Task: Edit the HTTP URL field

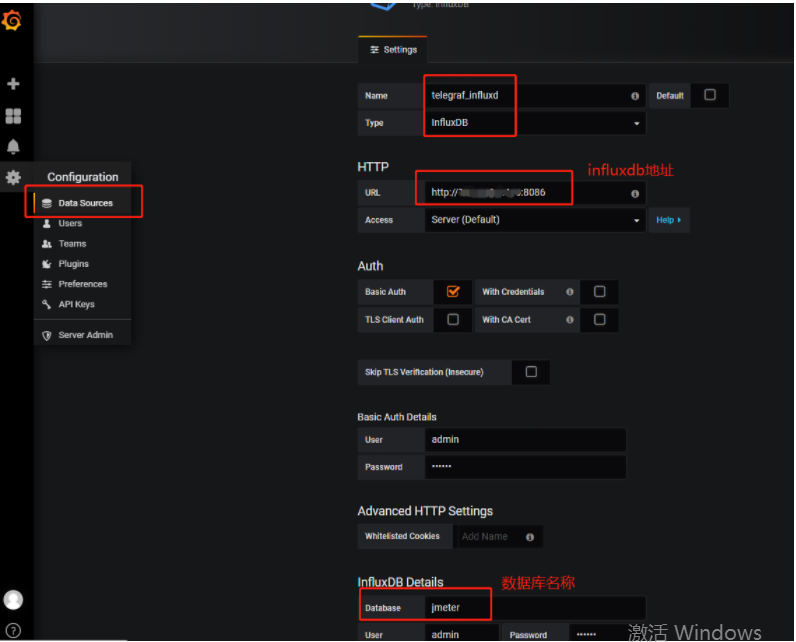Action: pyautogui.click(x=535, y=193)
